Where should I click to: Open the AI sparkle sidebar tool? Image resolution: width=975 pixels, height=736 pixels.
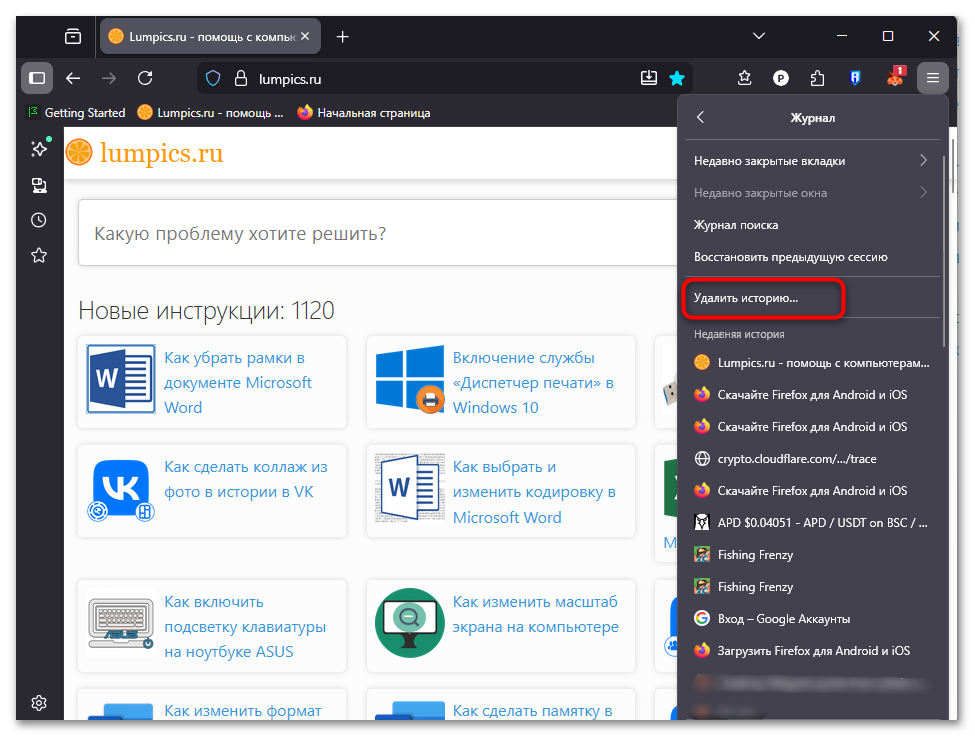39,148
